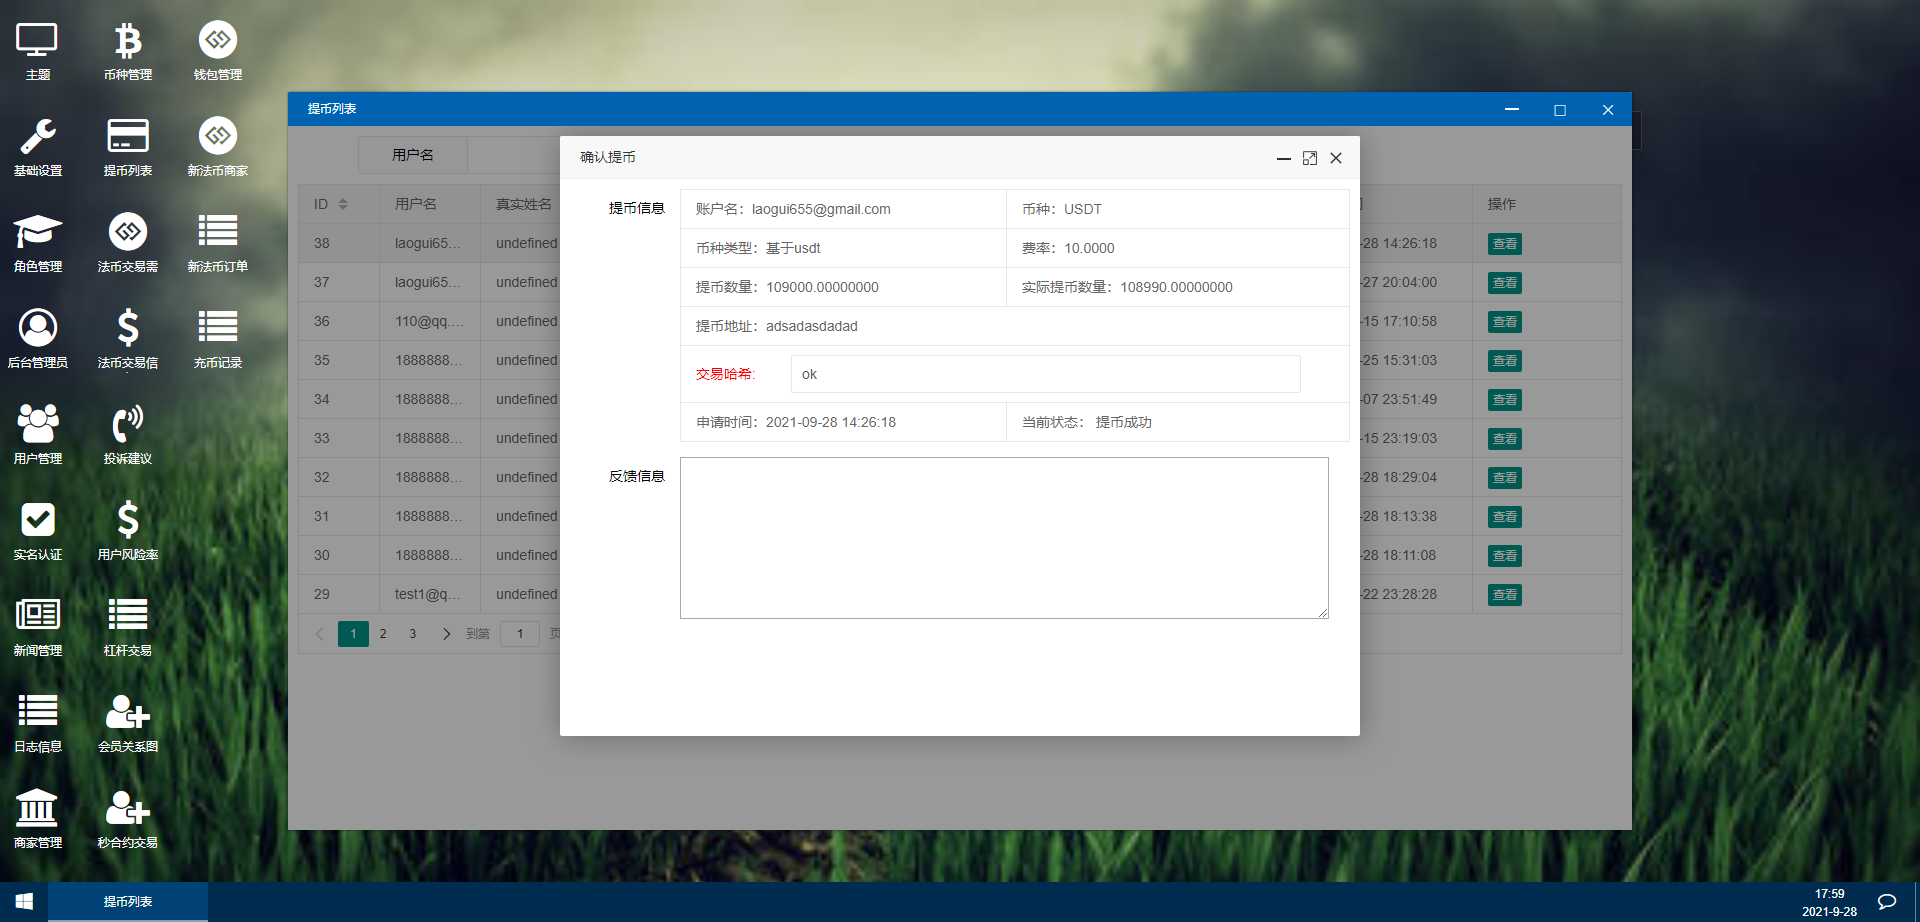Launch 会员关系图 add-user icon
Screen dimensions: 1920x922
coord(128,722)
